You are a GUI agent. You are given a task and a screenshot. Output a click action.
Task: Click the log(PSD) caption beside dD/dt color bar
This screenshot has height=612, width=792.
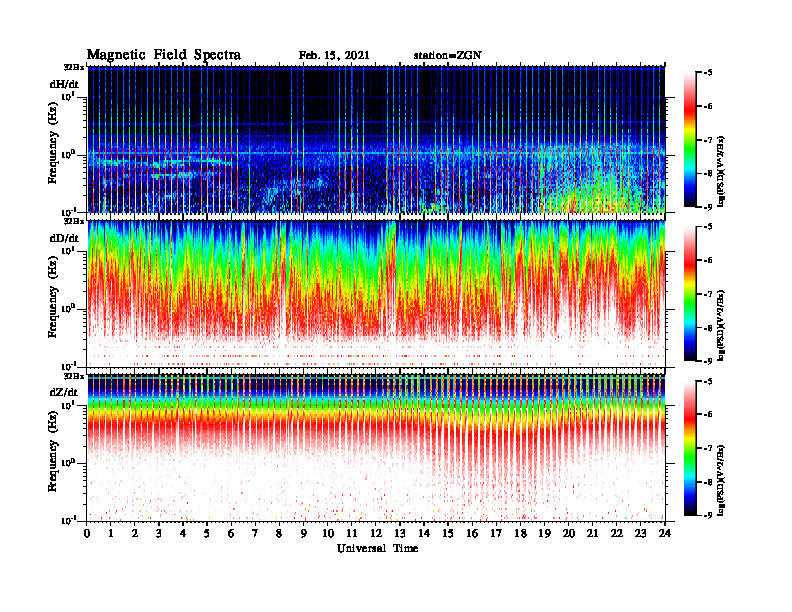(x=722, y=325)
